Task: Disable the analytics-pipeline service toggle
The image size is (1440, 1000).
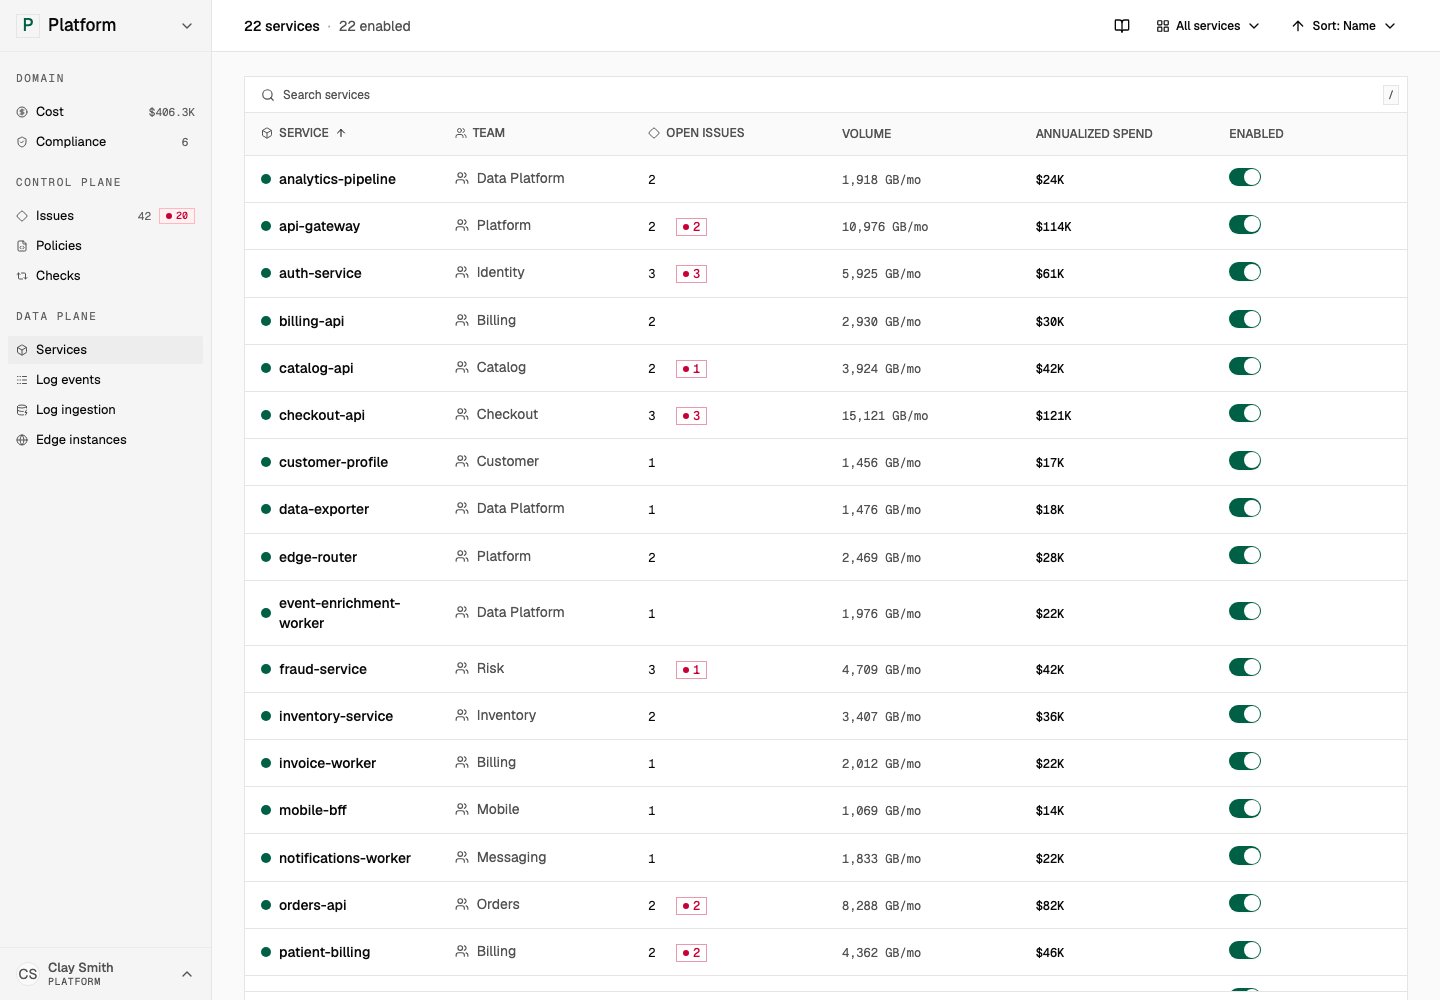Action: coord(1245,177)
